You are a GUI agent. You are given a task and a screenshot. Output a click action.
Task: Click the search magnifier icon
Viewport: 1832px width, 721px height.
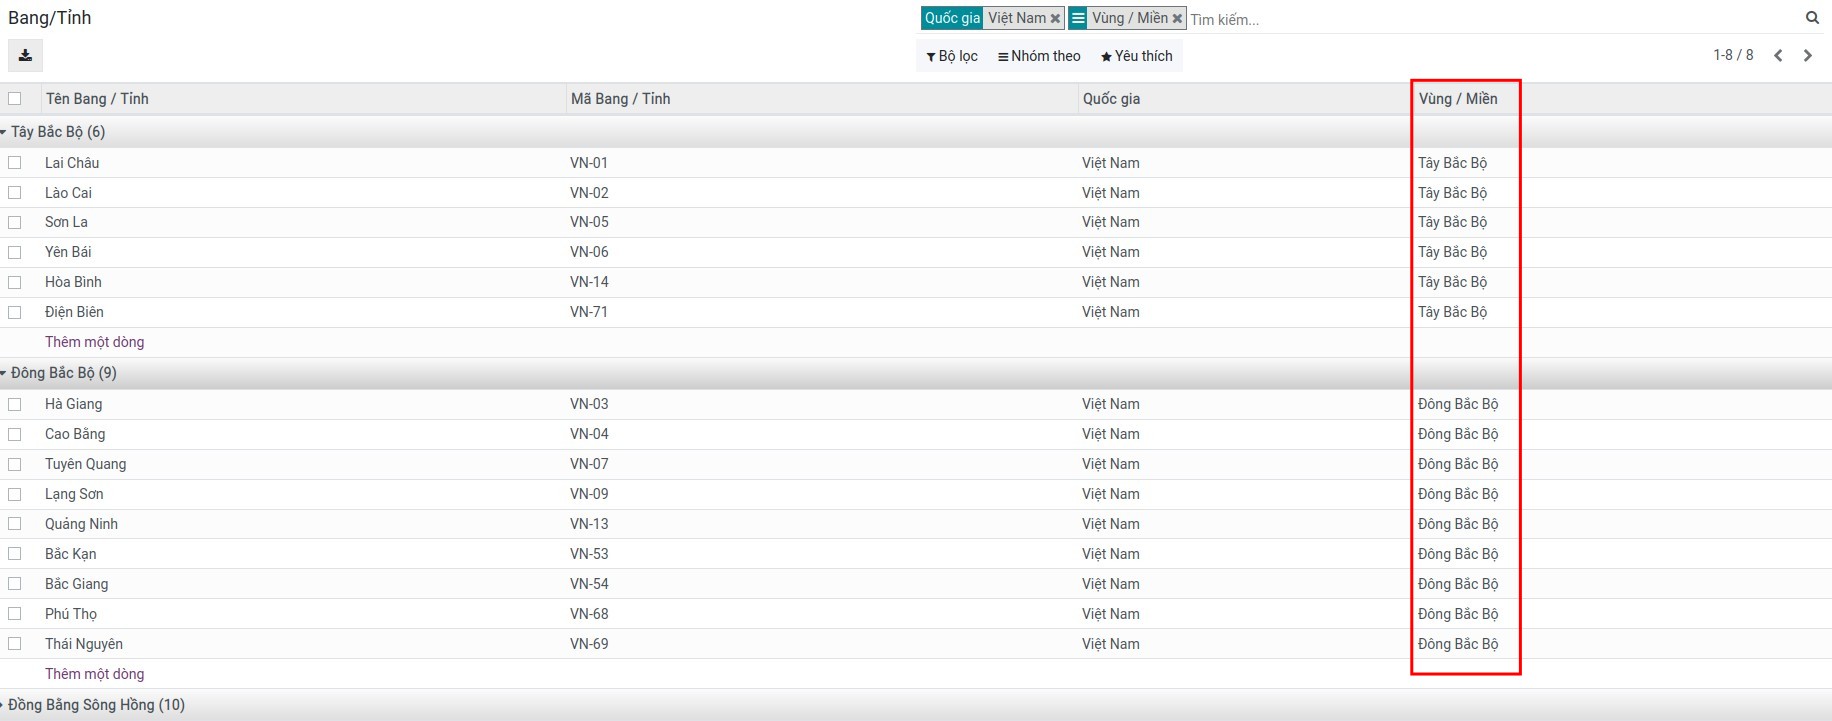(1812, 18)
